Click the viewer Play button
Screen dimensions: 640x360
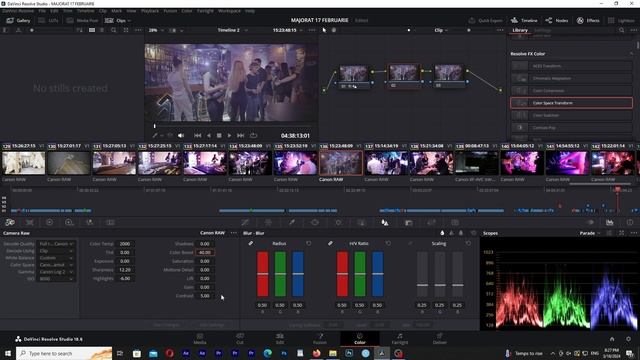(229, 136)
